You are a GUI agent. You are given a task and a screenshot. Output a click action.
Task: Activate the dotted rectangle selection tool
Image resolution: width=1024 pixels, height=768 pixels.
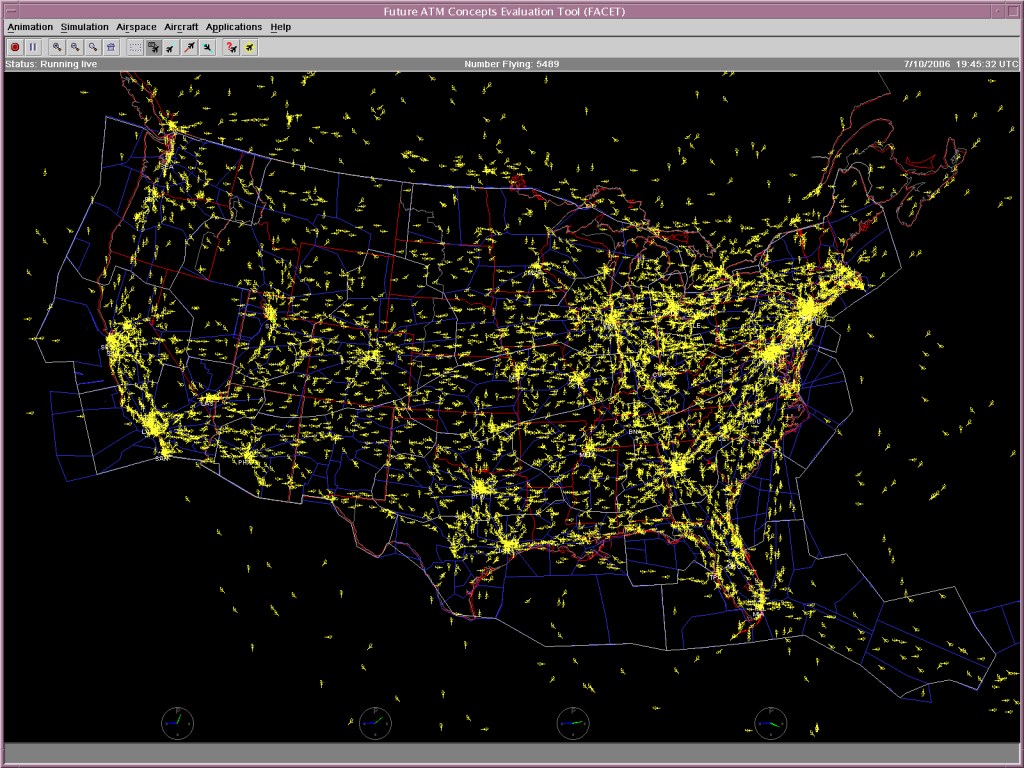pos(135,47)
